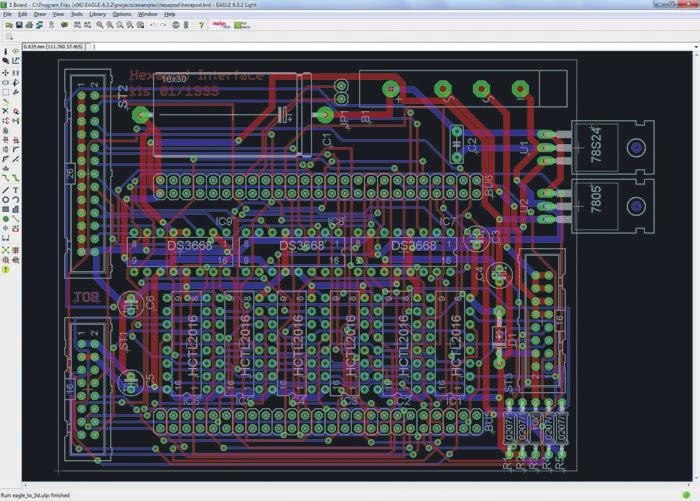Open the Window menu
The height and width of the screenshot is (501, 700).
click(147, 14)
